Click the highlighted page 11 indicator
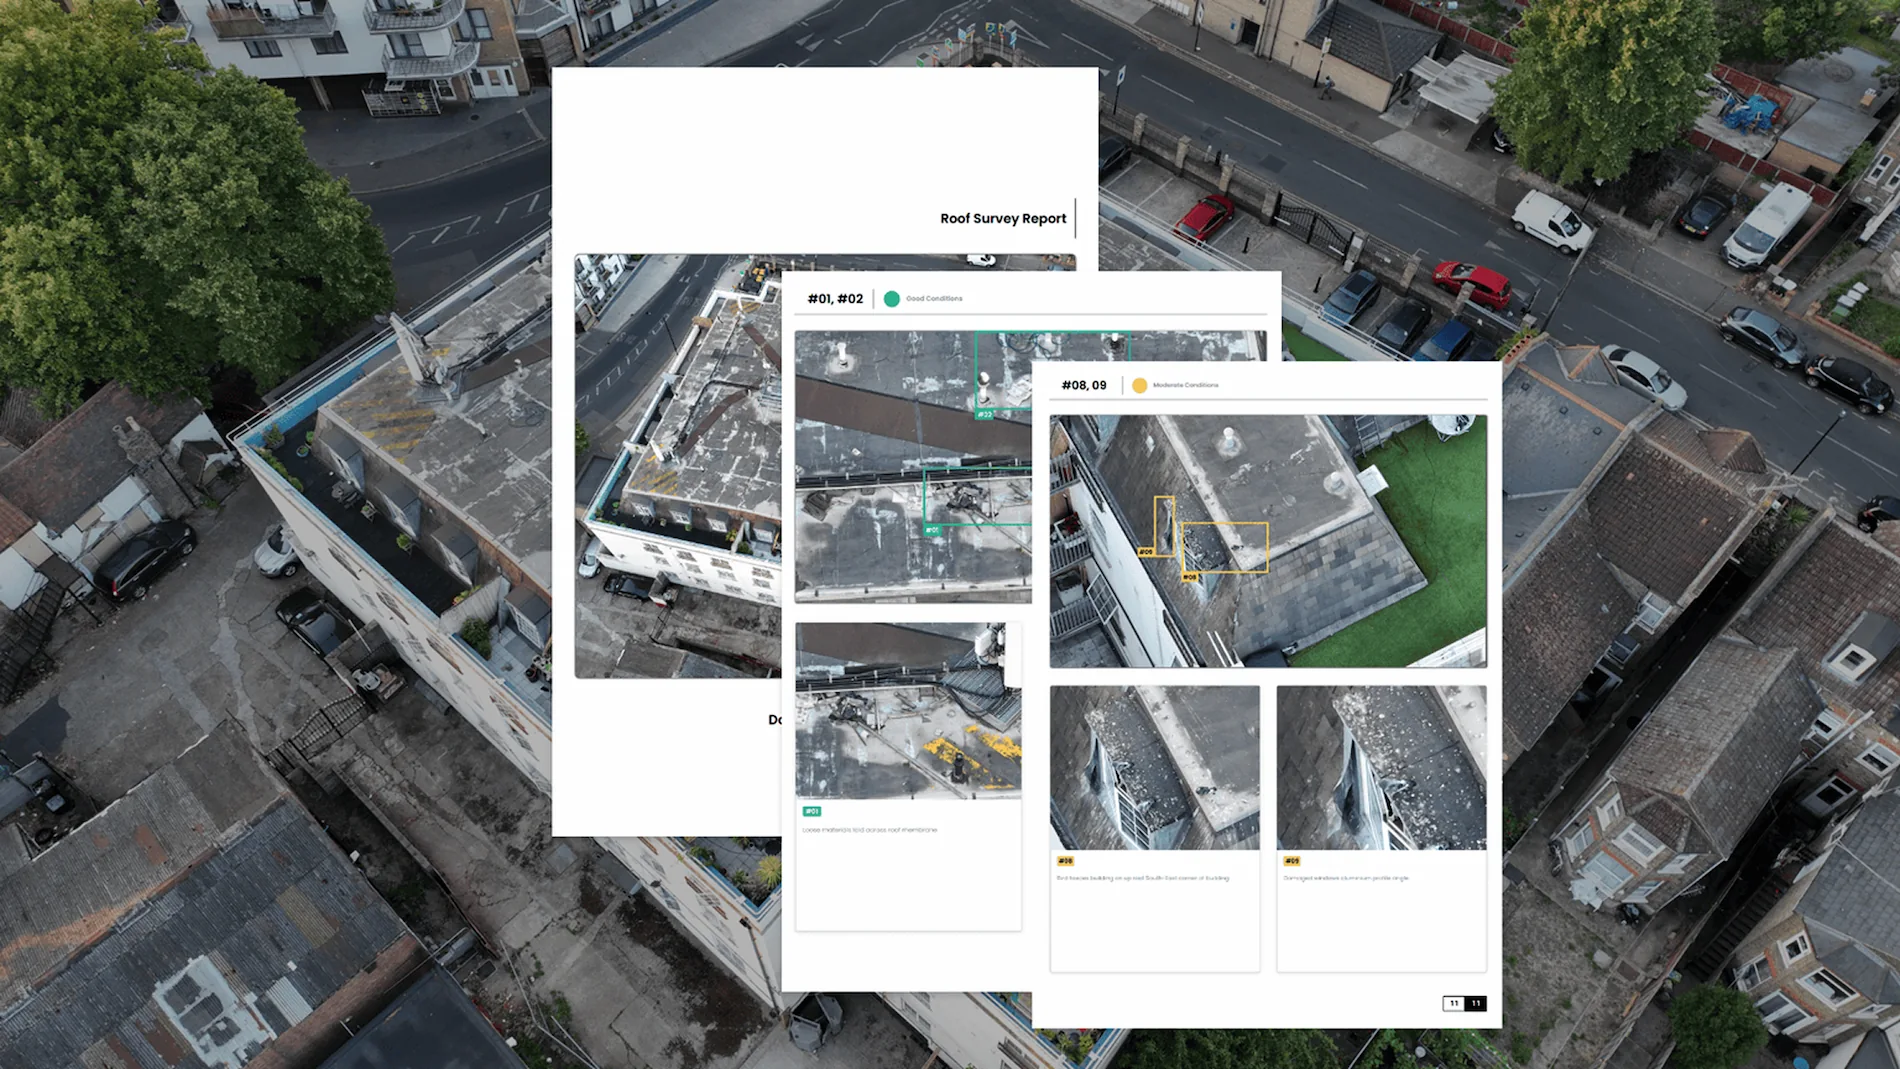This screenshot has height=1069, width=1900. (x=1476, y=1003)
